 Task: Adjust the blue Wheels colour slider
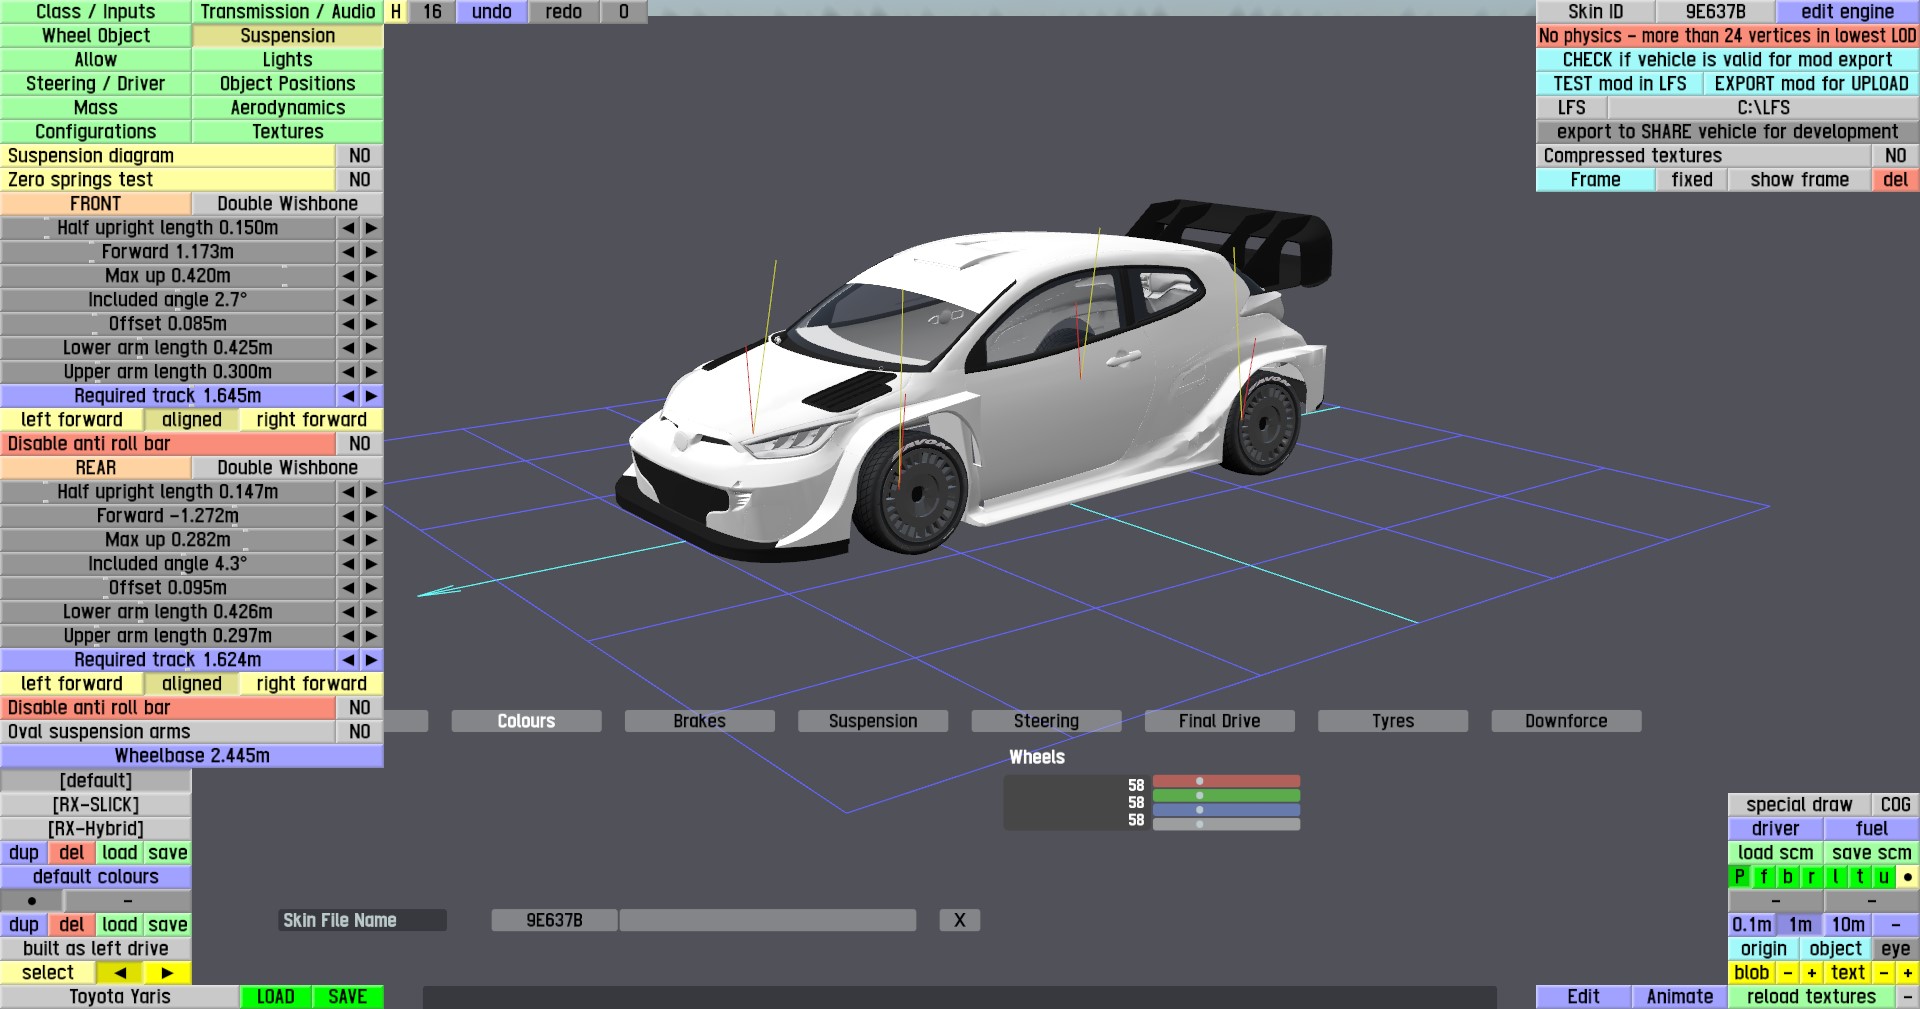[1226, 810]
